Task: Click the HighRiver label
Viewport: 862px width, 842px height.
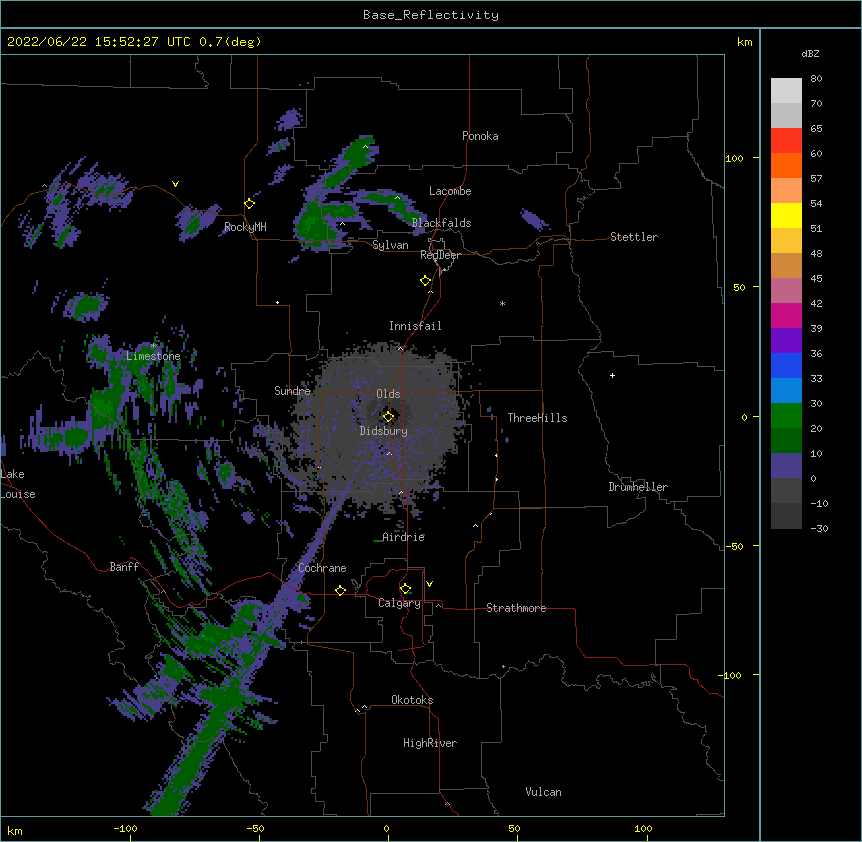Action: click(x=430, y=743)
